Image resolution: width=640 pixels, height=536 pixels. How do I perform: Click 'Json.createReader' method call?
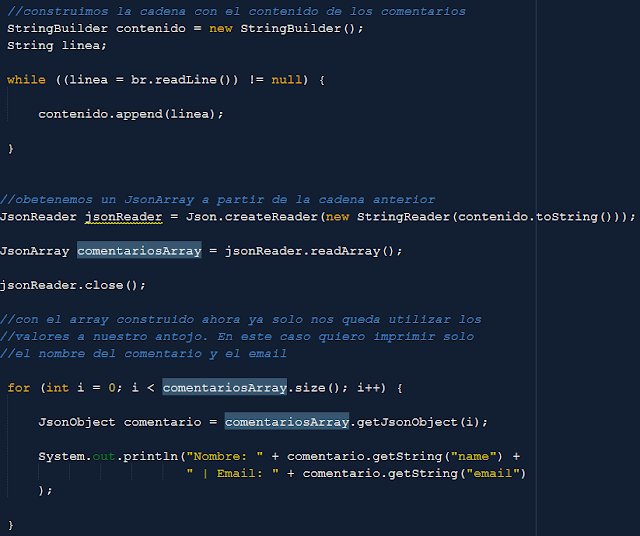[252, 217]
